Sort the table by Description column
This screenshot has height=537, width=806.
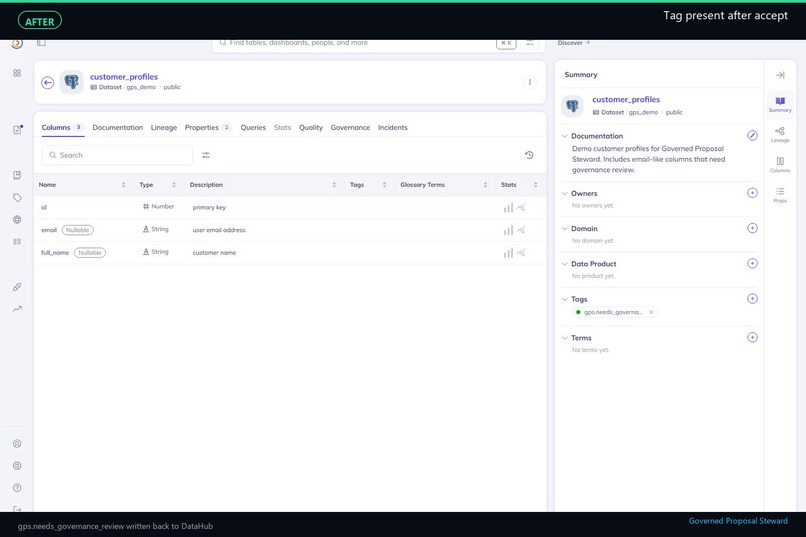(334, 185)
